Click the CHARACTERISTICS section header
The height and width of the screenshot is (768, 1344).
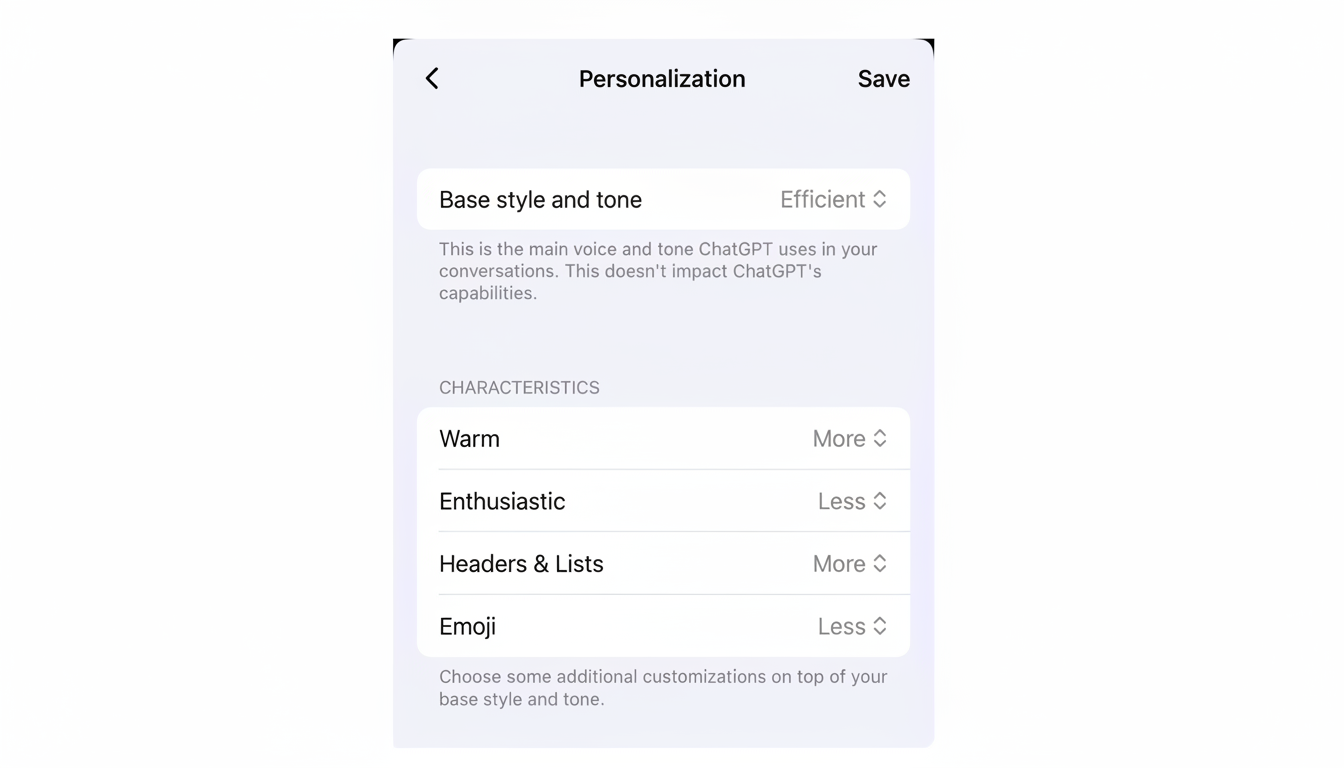point(519,387)
